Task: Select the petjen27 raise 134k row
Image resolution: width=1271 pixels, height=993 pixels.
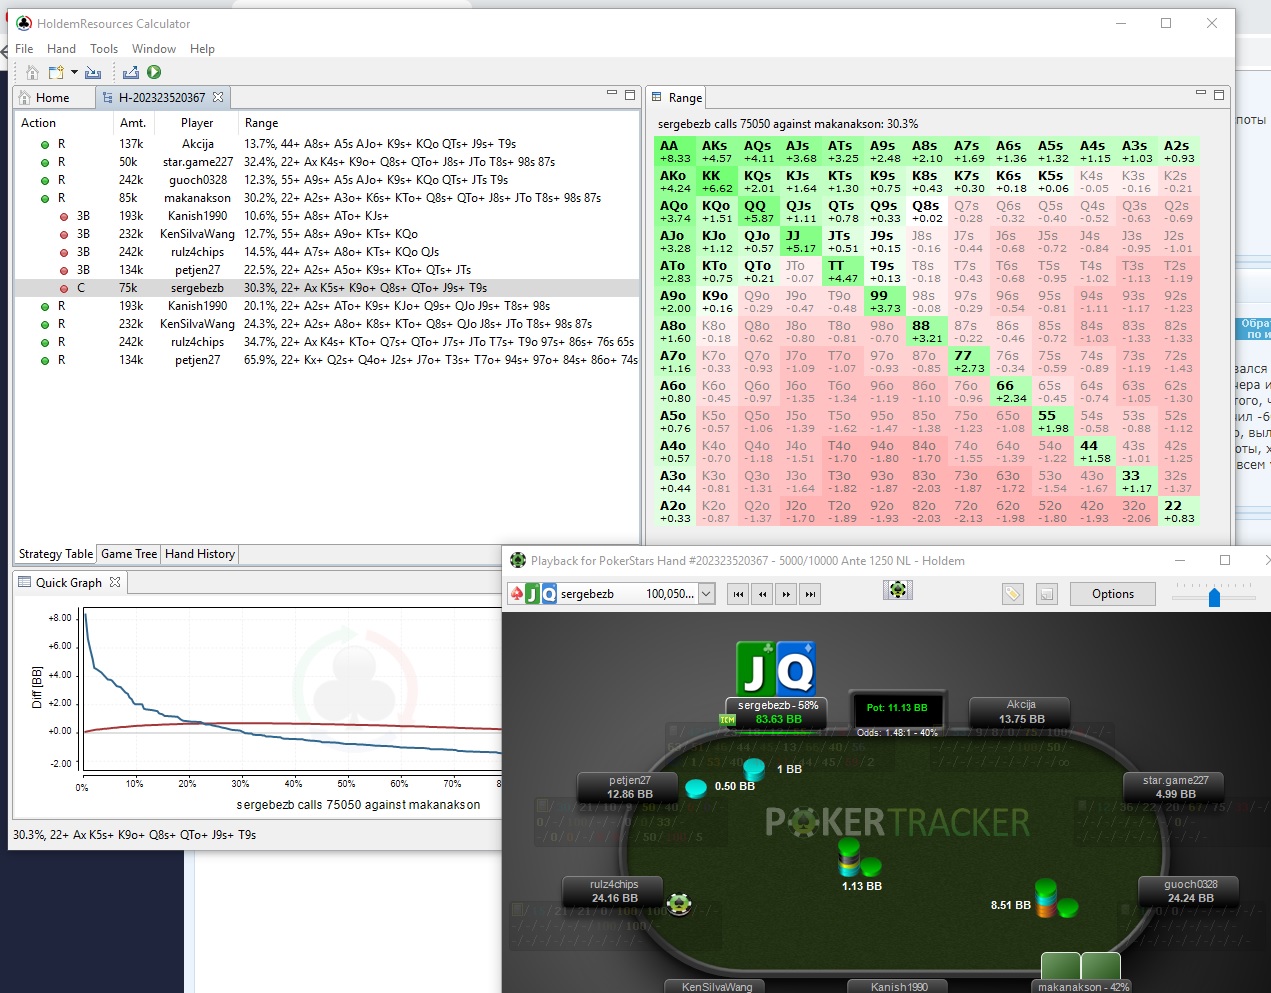Action: coord(326,360)
